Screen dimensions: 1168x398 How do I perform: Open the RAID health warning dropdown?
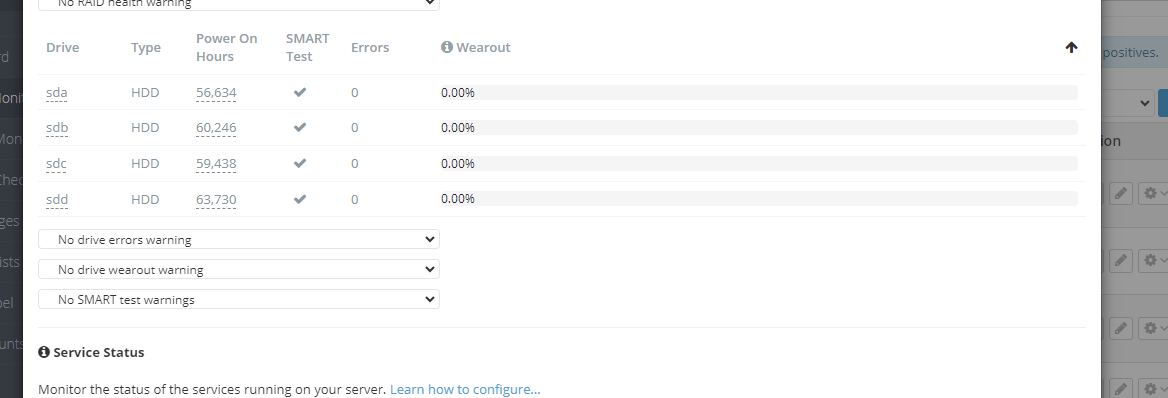coord(238,4)
